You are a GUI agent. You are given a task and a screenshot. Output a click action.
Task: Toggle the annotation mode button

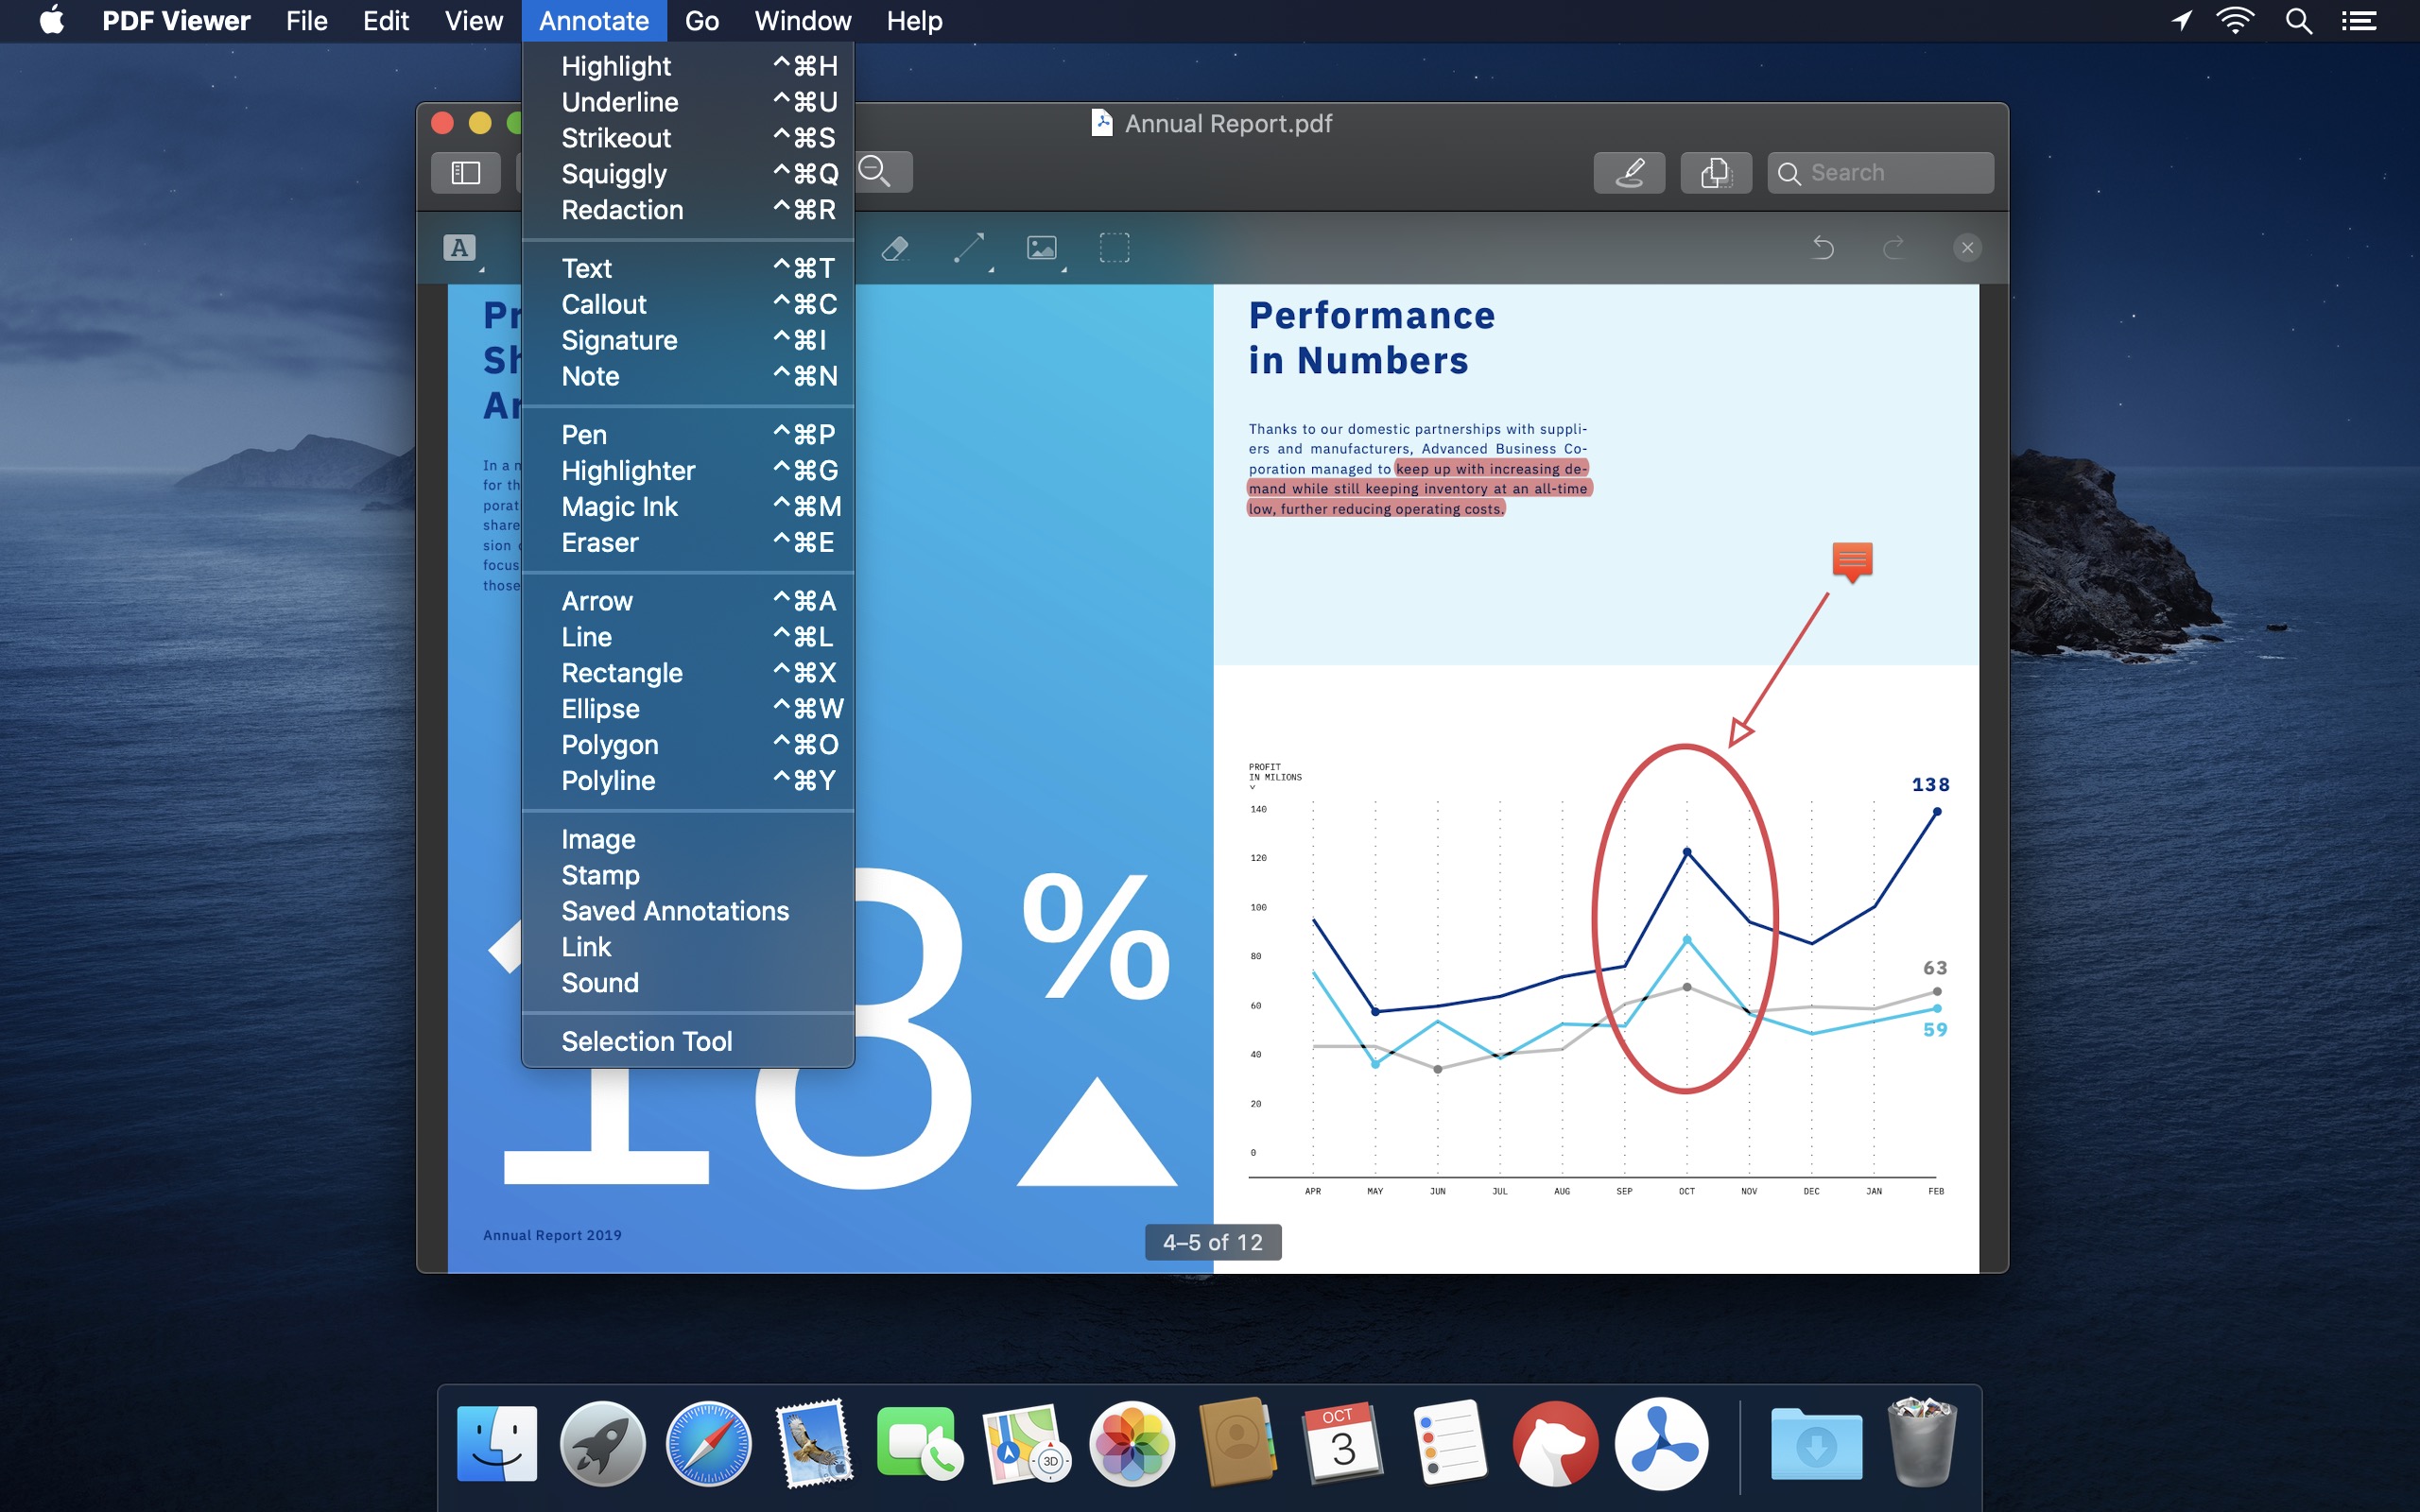1629,169
